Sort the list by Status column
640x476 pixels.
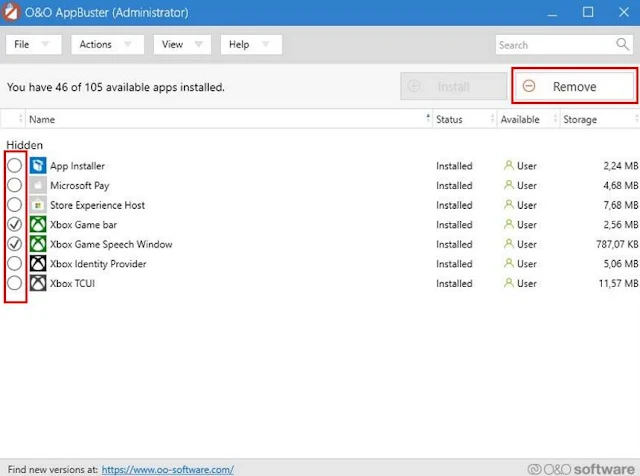pyautogui.click(x=464, y=119)
